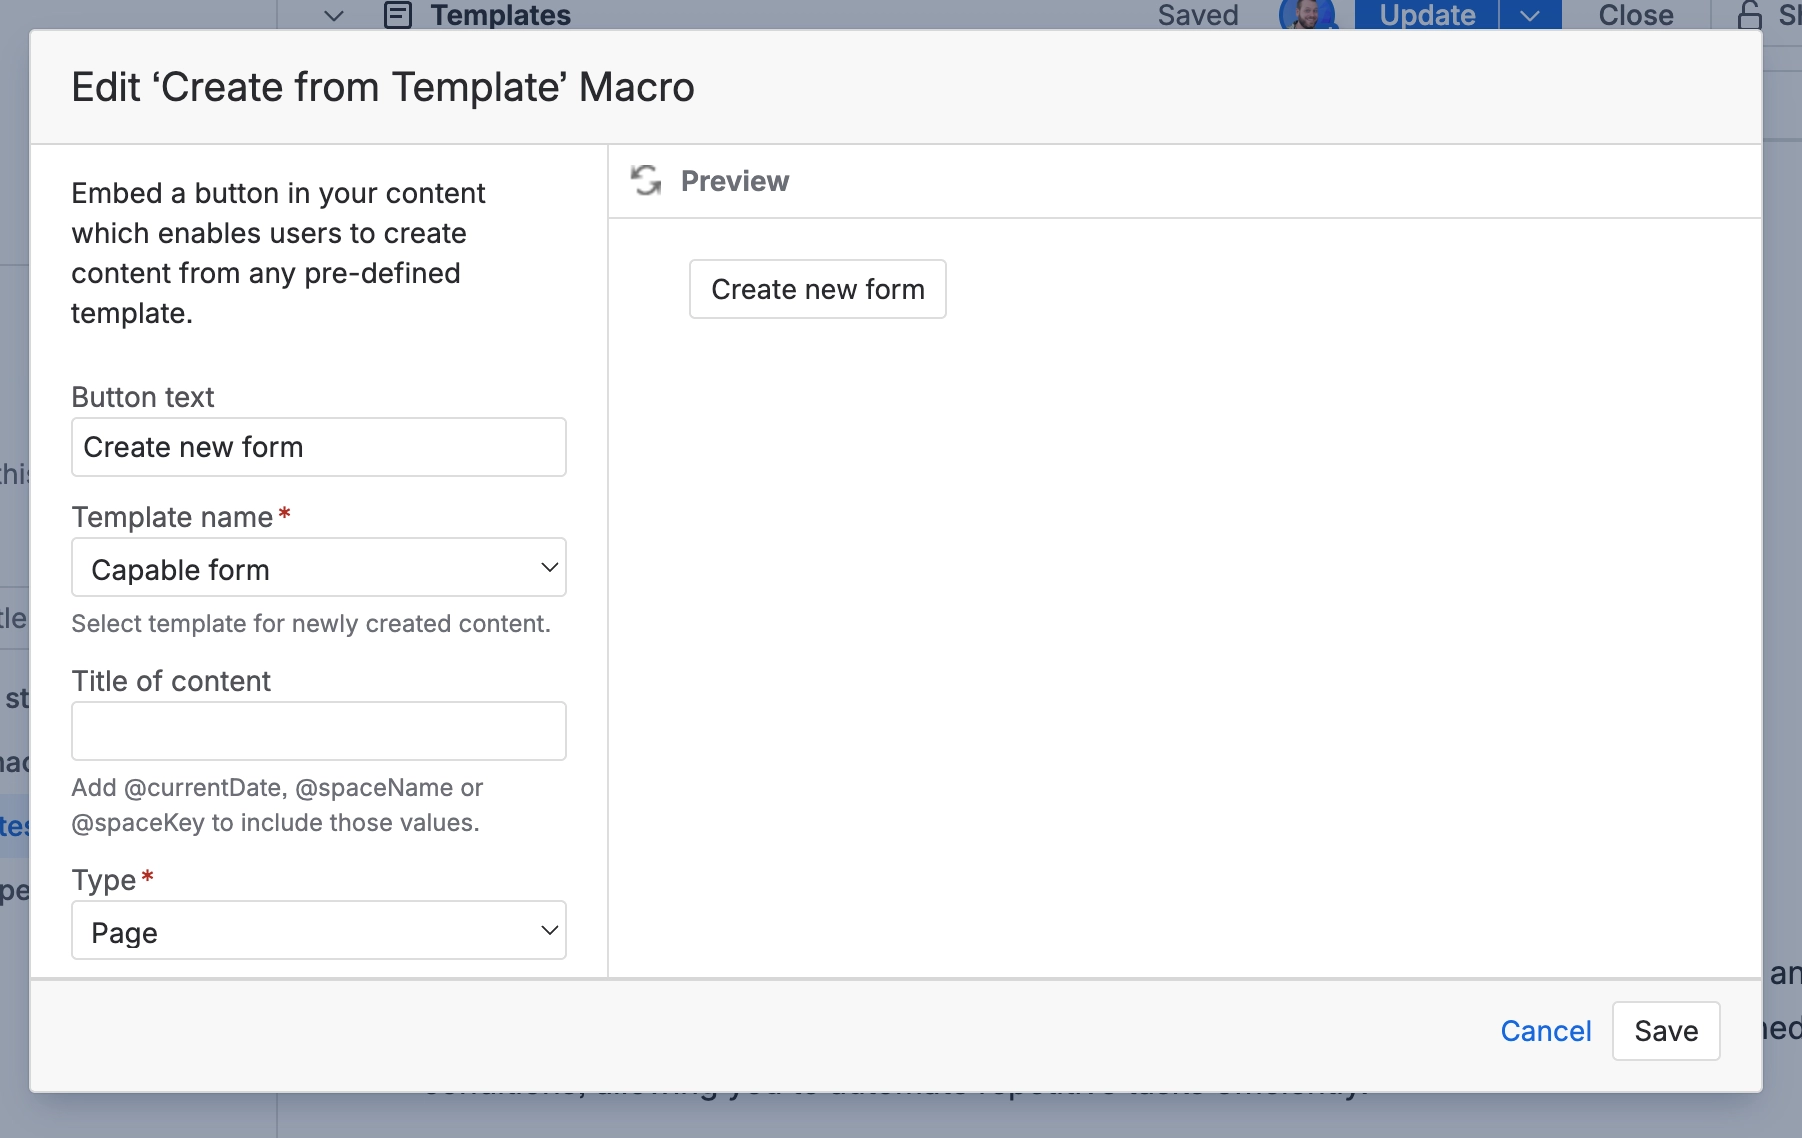Click the dialog title 'Edit Create from Template Macro'
Image resolution: width=1802 pixels, height=1138 pixels.
coord(383,87)
